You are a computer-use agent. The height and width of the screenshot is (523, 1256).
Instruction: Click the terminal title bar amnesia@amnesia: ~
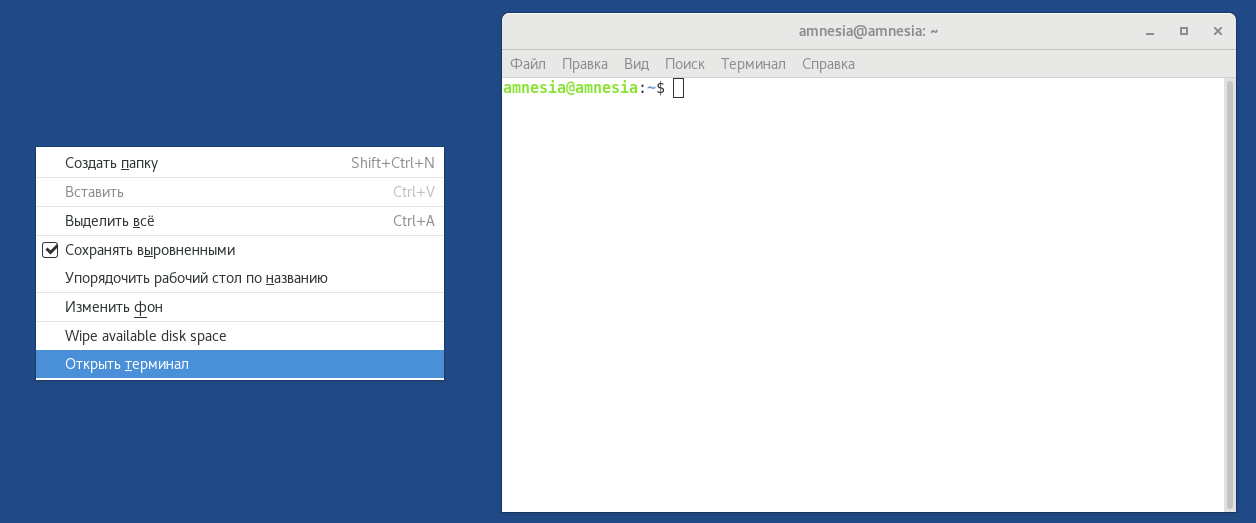(868, 31)
